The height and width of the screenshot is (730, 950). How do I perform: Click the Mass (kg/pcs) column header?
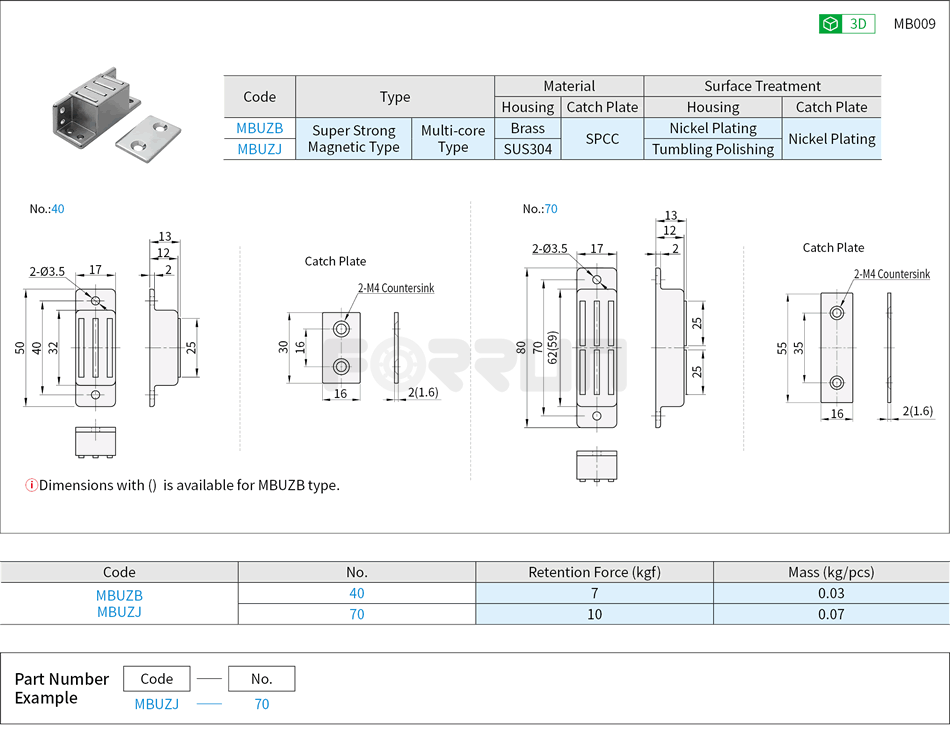[831, 572]
